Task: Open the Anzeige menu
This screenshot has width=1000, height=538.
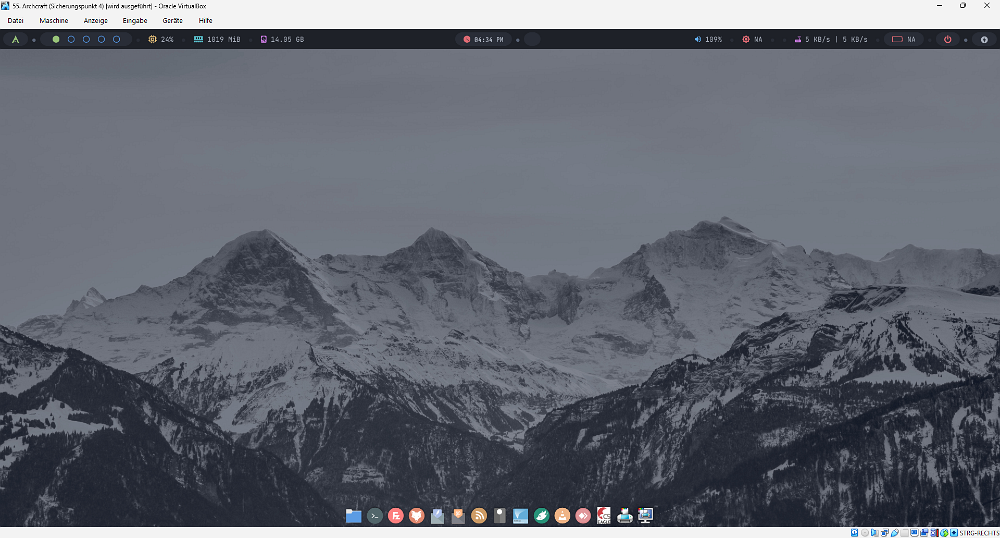Action: (95, 20)
